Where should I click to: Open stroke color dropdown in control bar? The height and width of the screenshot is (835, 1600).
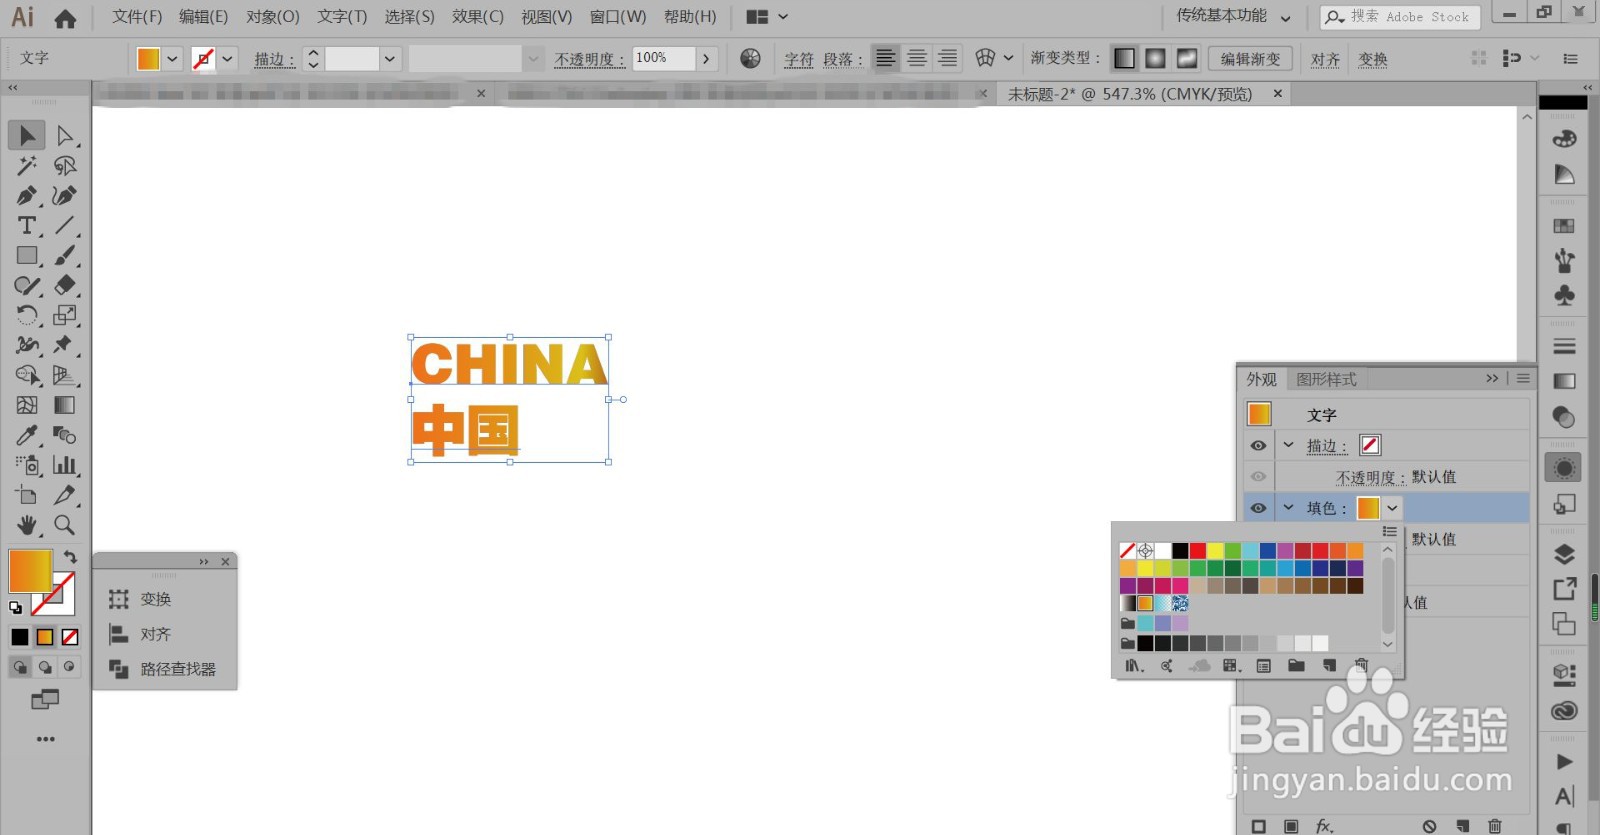228,59
